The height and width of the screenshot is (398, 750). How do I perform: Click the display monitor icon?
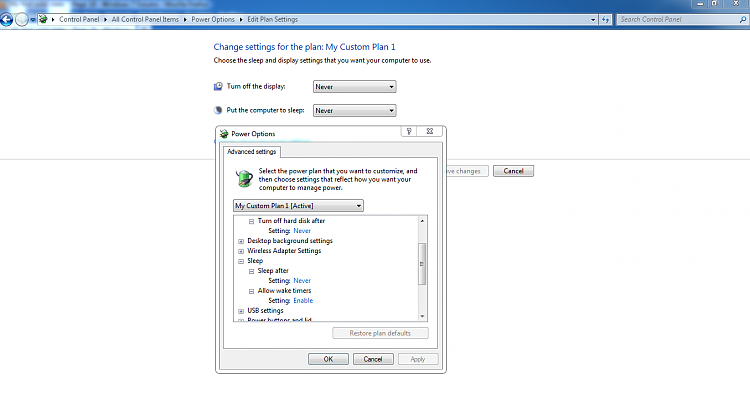[x=218, y=86]
